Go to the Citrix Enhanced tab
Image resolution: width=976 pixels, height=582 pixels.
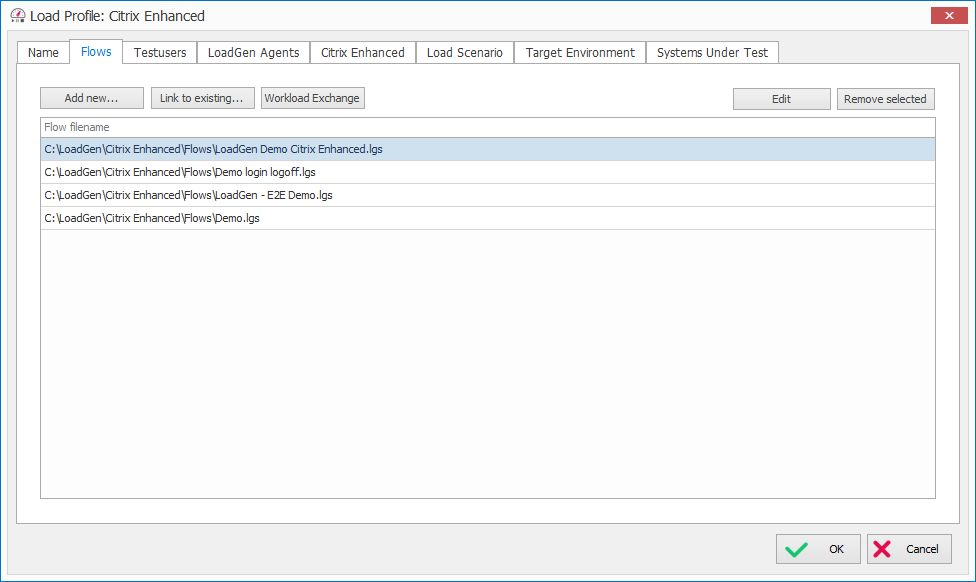[363, 53]
